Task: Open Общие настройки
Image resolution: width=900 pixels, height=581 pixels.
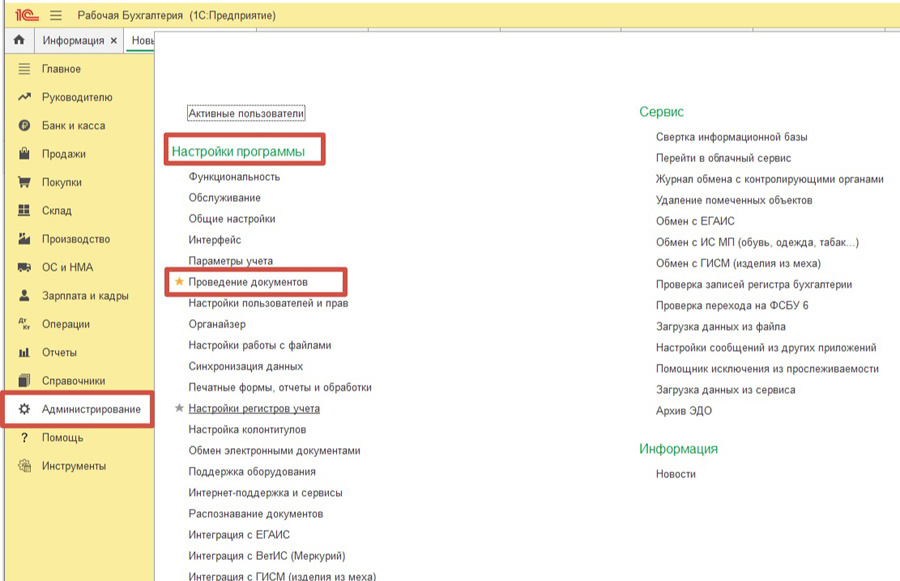Action: (x=232, y=219)
